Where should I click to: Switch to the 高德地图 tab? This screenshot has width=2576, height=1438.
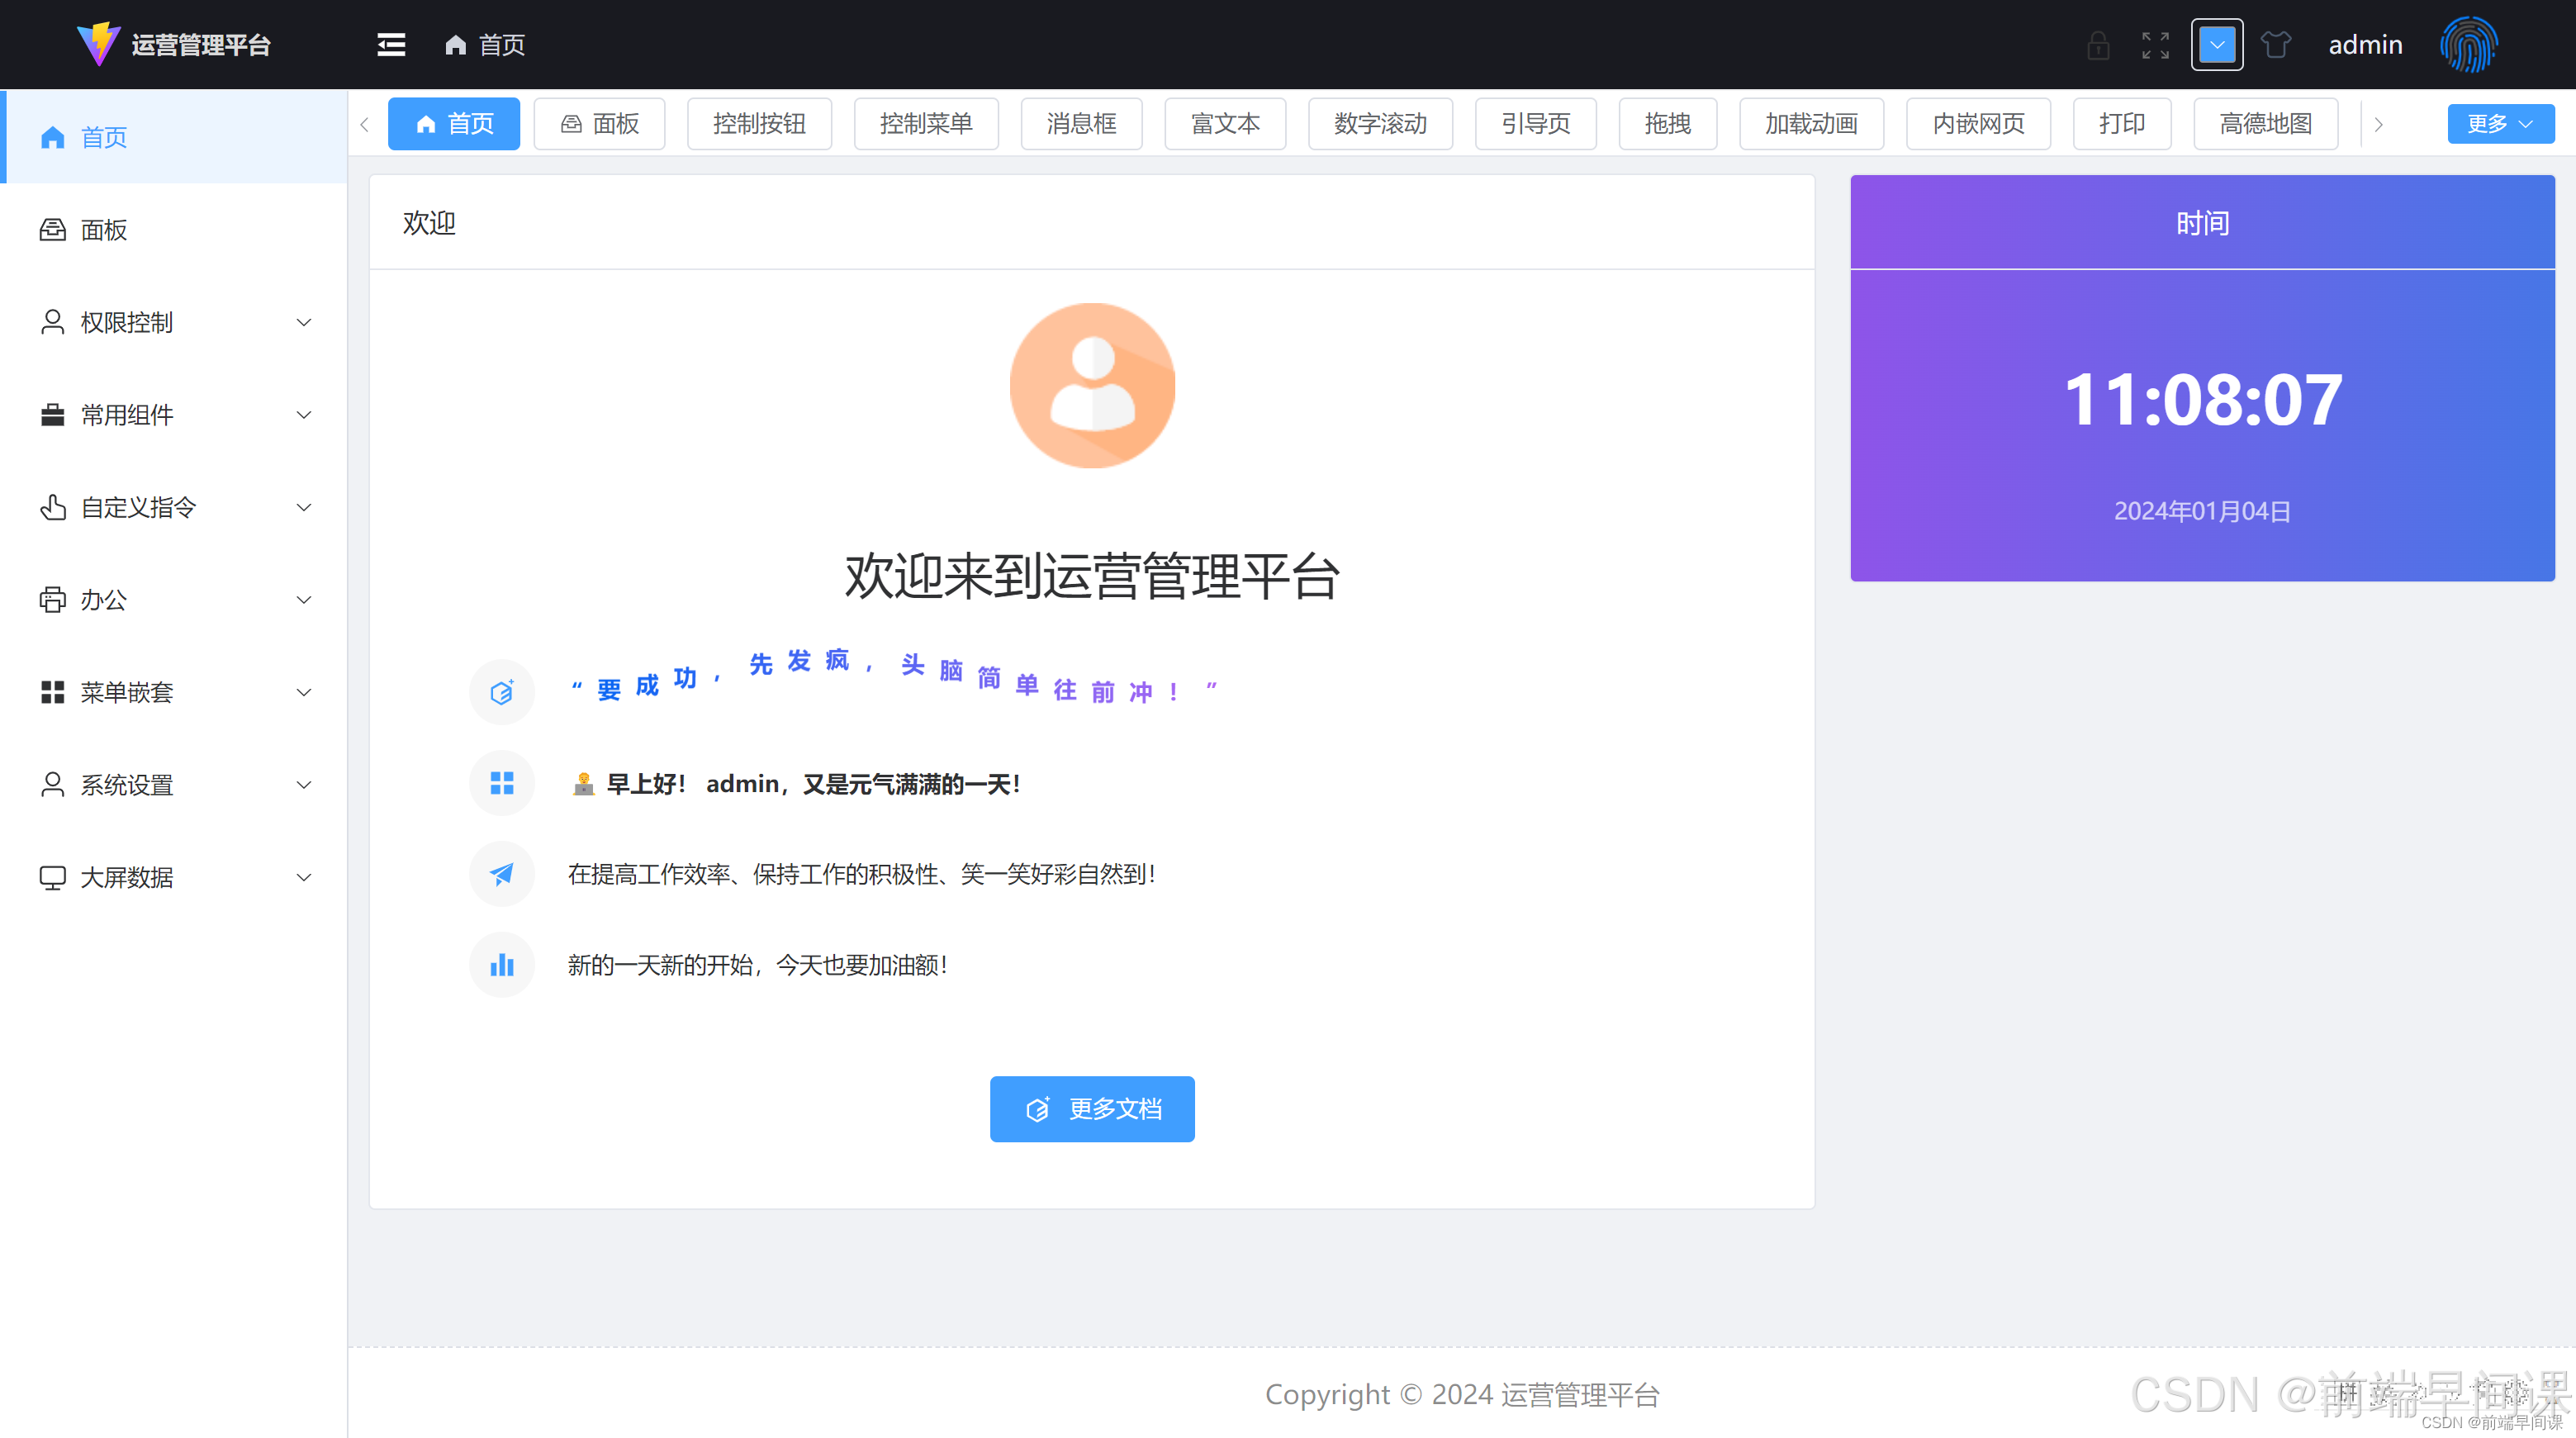point(2266,124)
